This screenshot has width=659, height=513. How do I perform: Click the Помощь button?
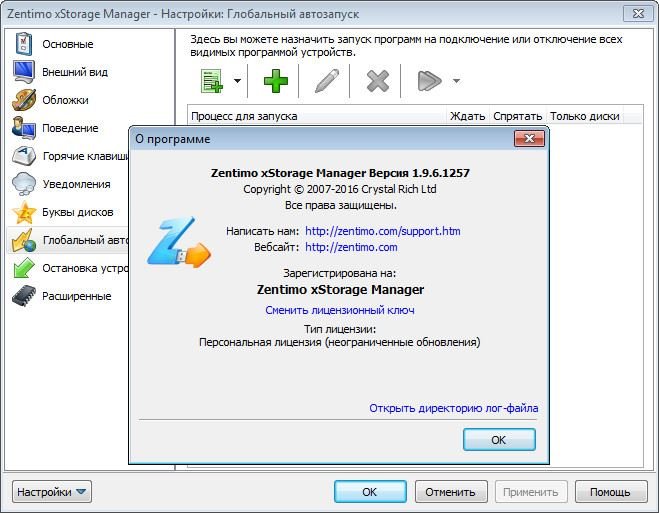[x=611, y=492]
